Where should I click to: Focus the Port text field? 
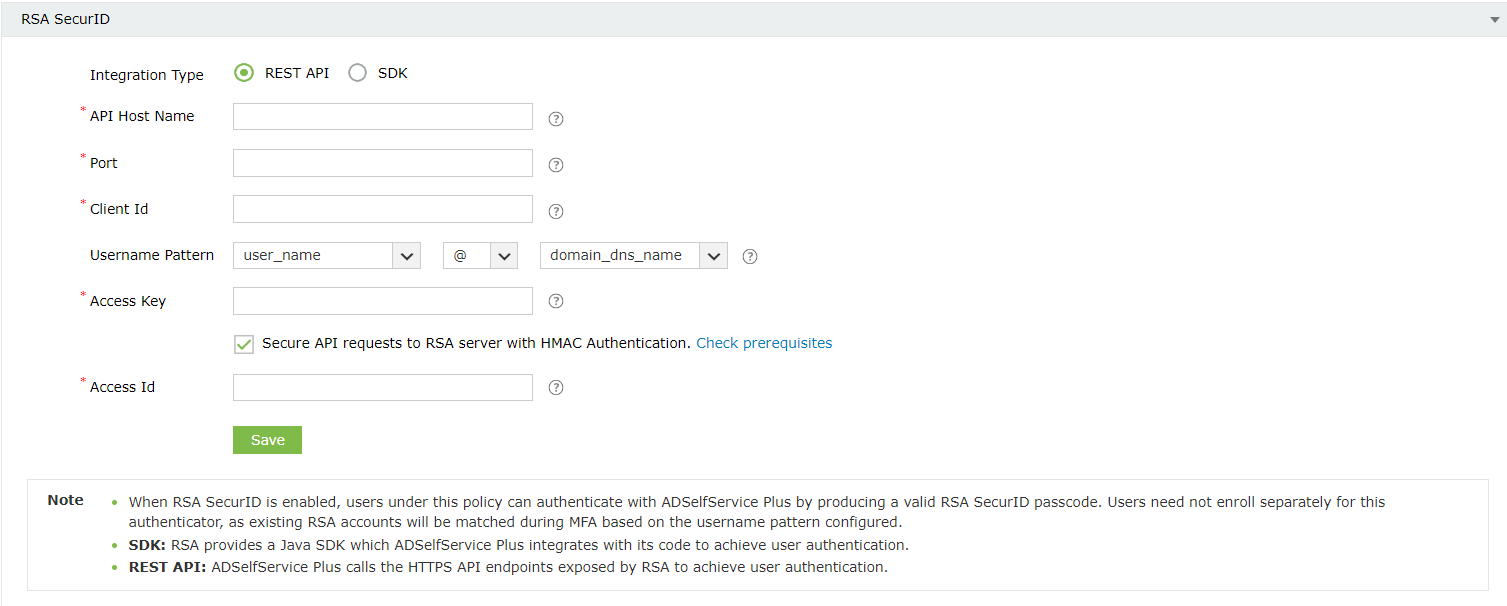tap(383, 163)
